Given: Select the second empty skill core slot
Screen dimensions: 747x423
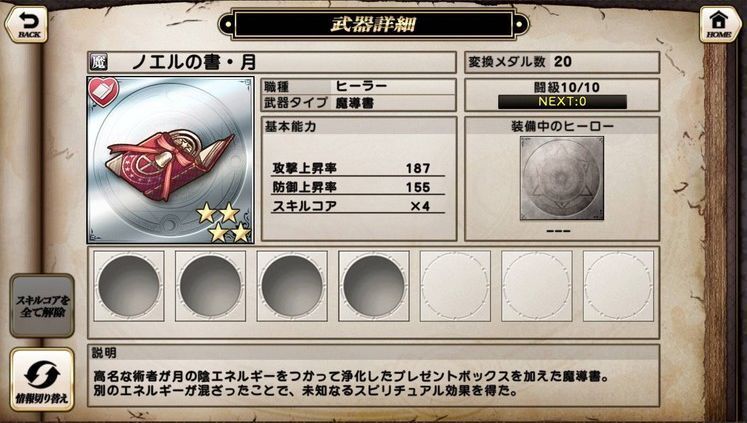Looking at the screenshot, I should click(x=211, y=286).
